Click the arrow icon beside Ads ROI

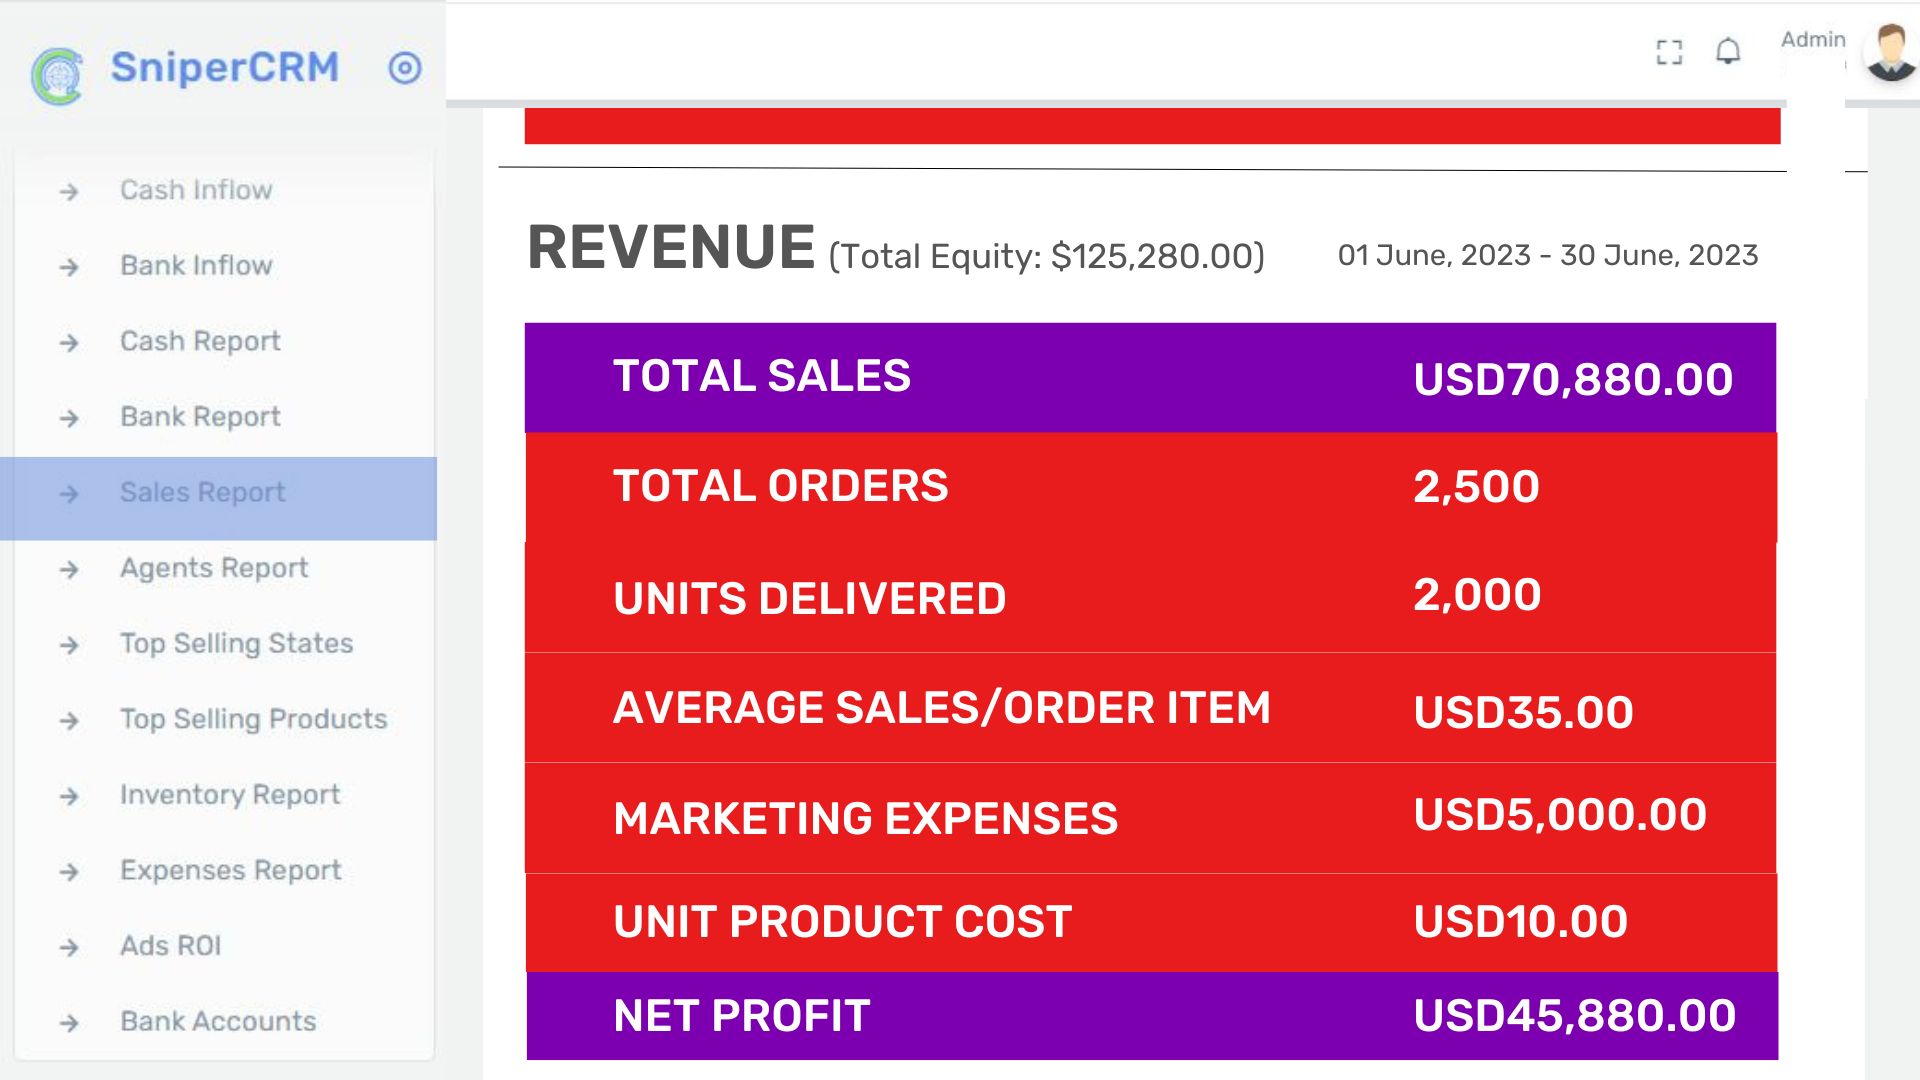tap(69, 947)
